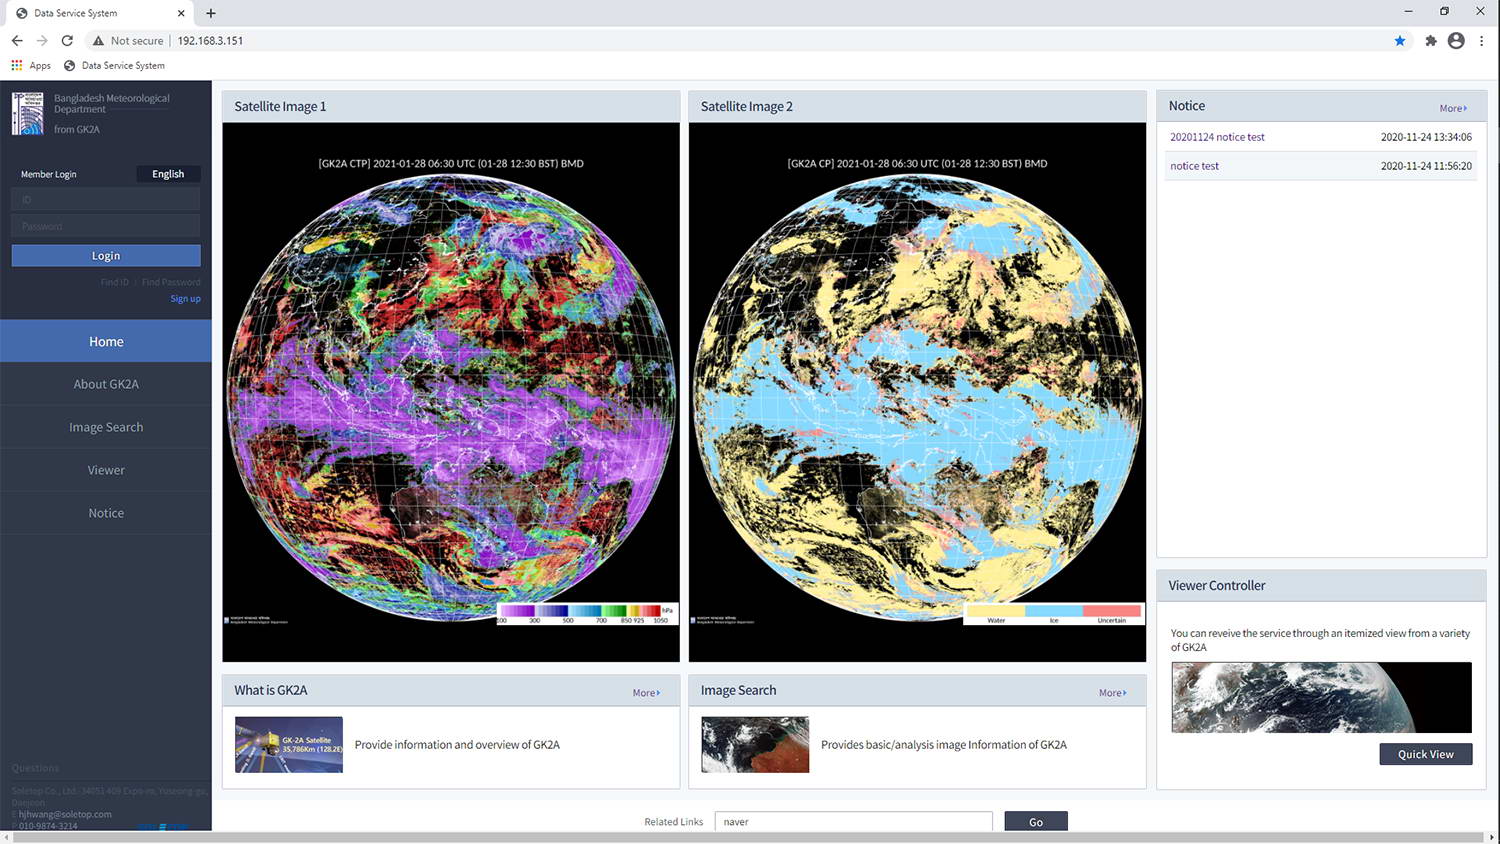
Task: Click Image Search panel thumbnail
Action: [x=755, y=744]
